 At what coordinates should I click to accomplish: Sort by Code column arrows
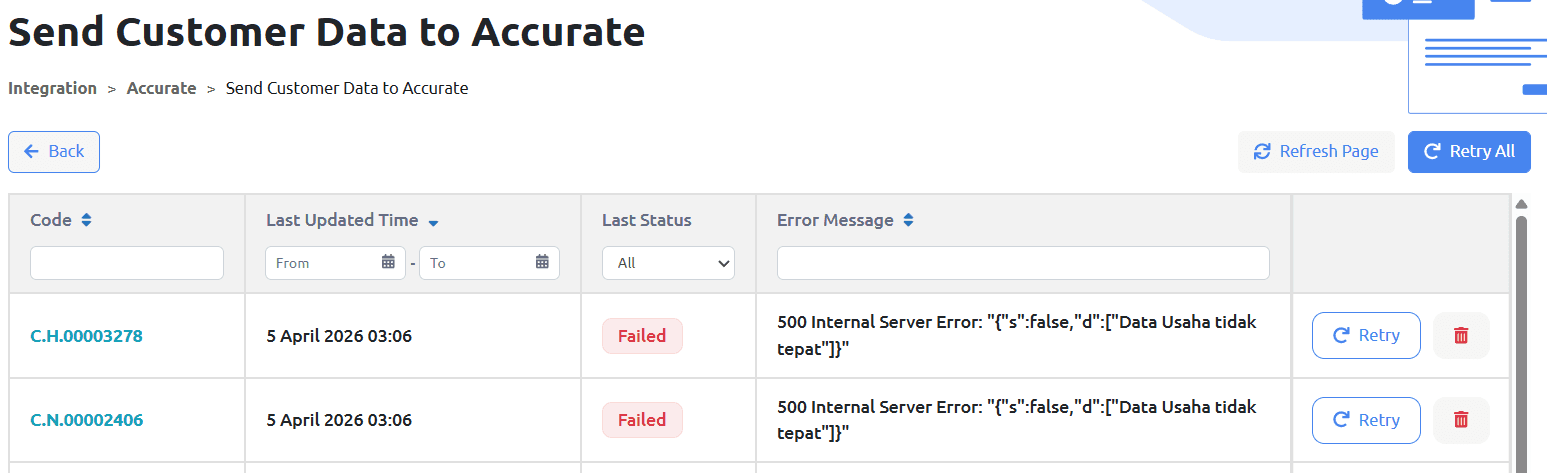pyautogui.click(x=86, y=220)
